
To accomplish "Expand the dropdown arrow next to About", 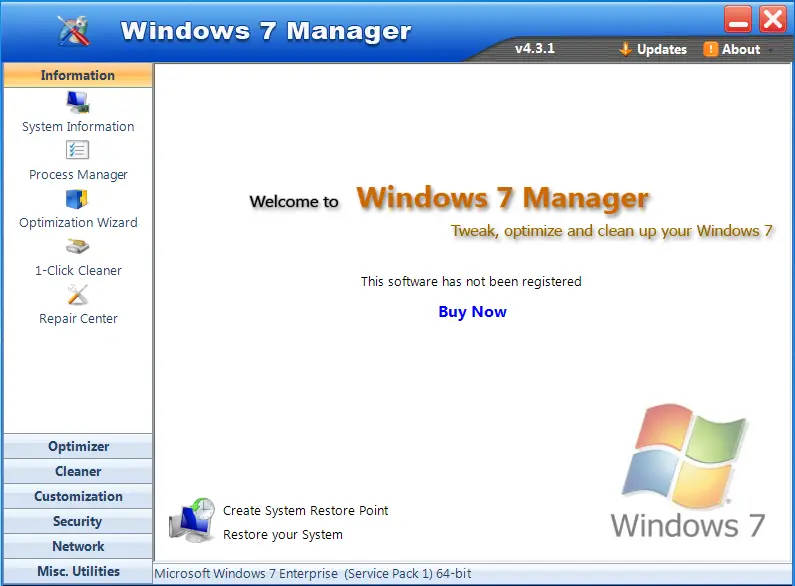I will tap(771, 50).
